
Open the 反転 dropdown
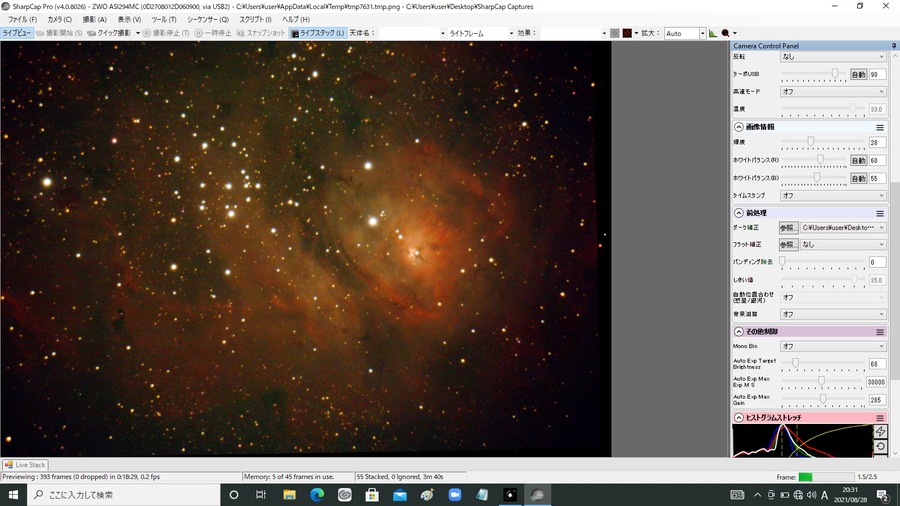pos(833,57)
